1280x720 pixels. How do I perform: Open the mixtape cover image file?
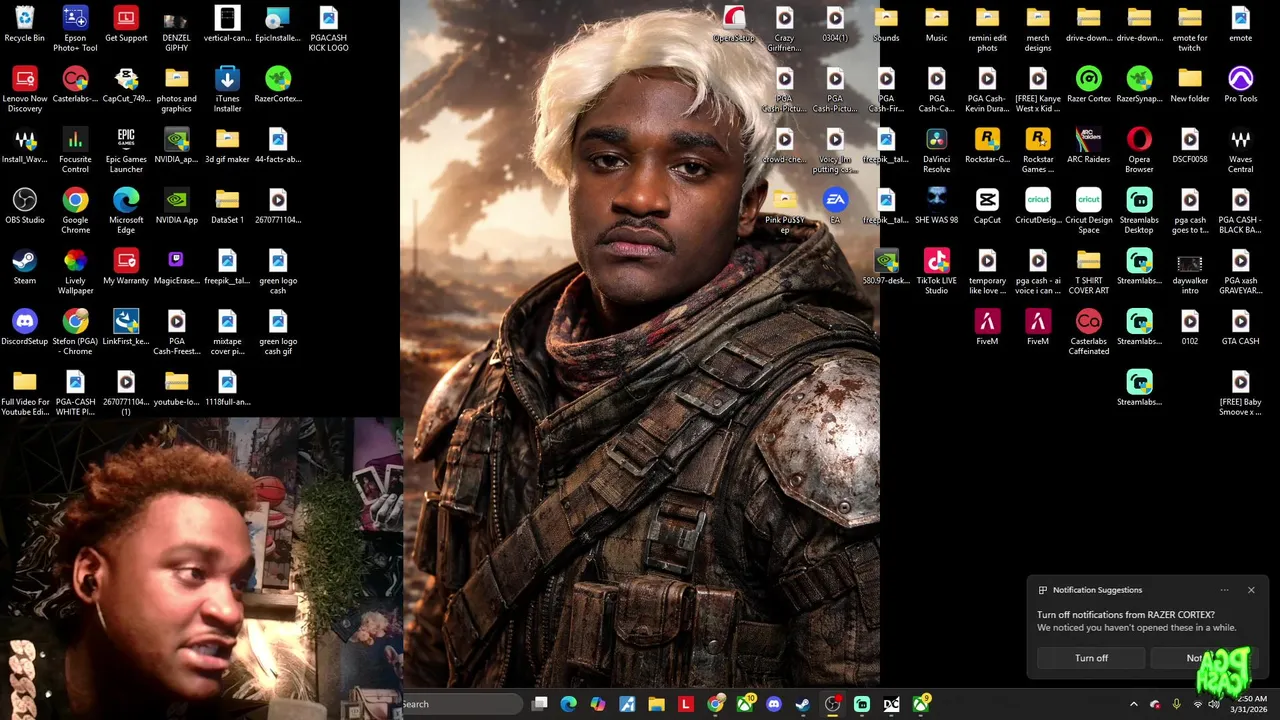[227, 333]
